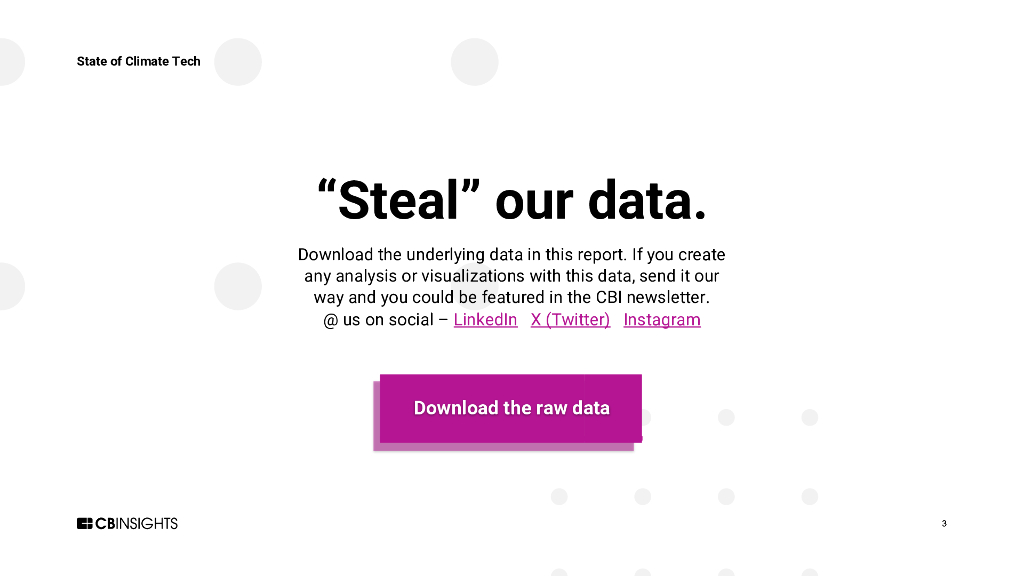Click the farthest small dot right of Download button

(x=810, y=417)
